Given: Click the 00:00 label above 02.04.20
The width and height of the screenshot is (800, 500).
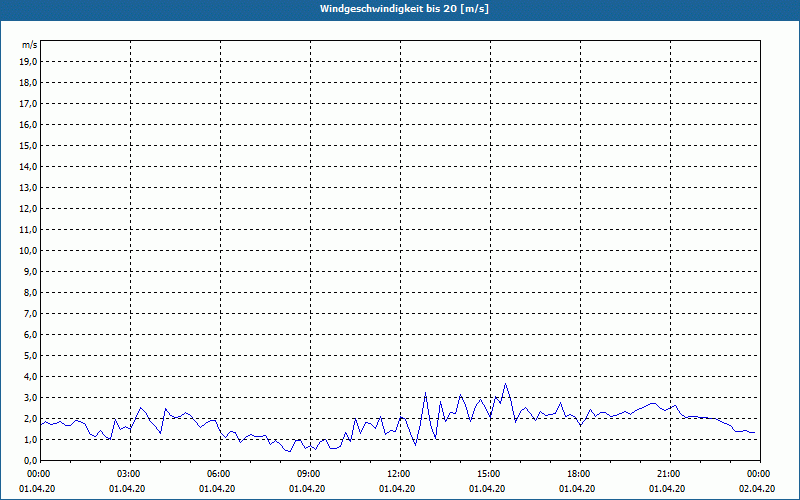Looking at the screenshot, I should tap(760, 474).
